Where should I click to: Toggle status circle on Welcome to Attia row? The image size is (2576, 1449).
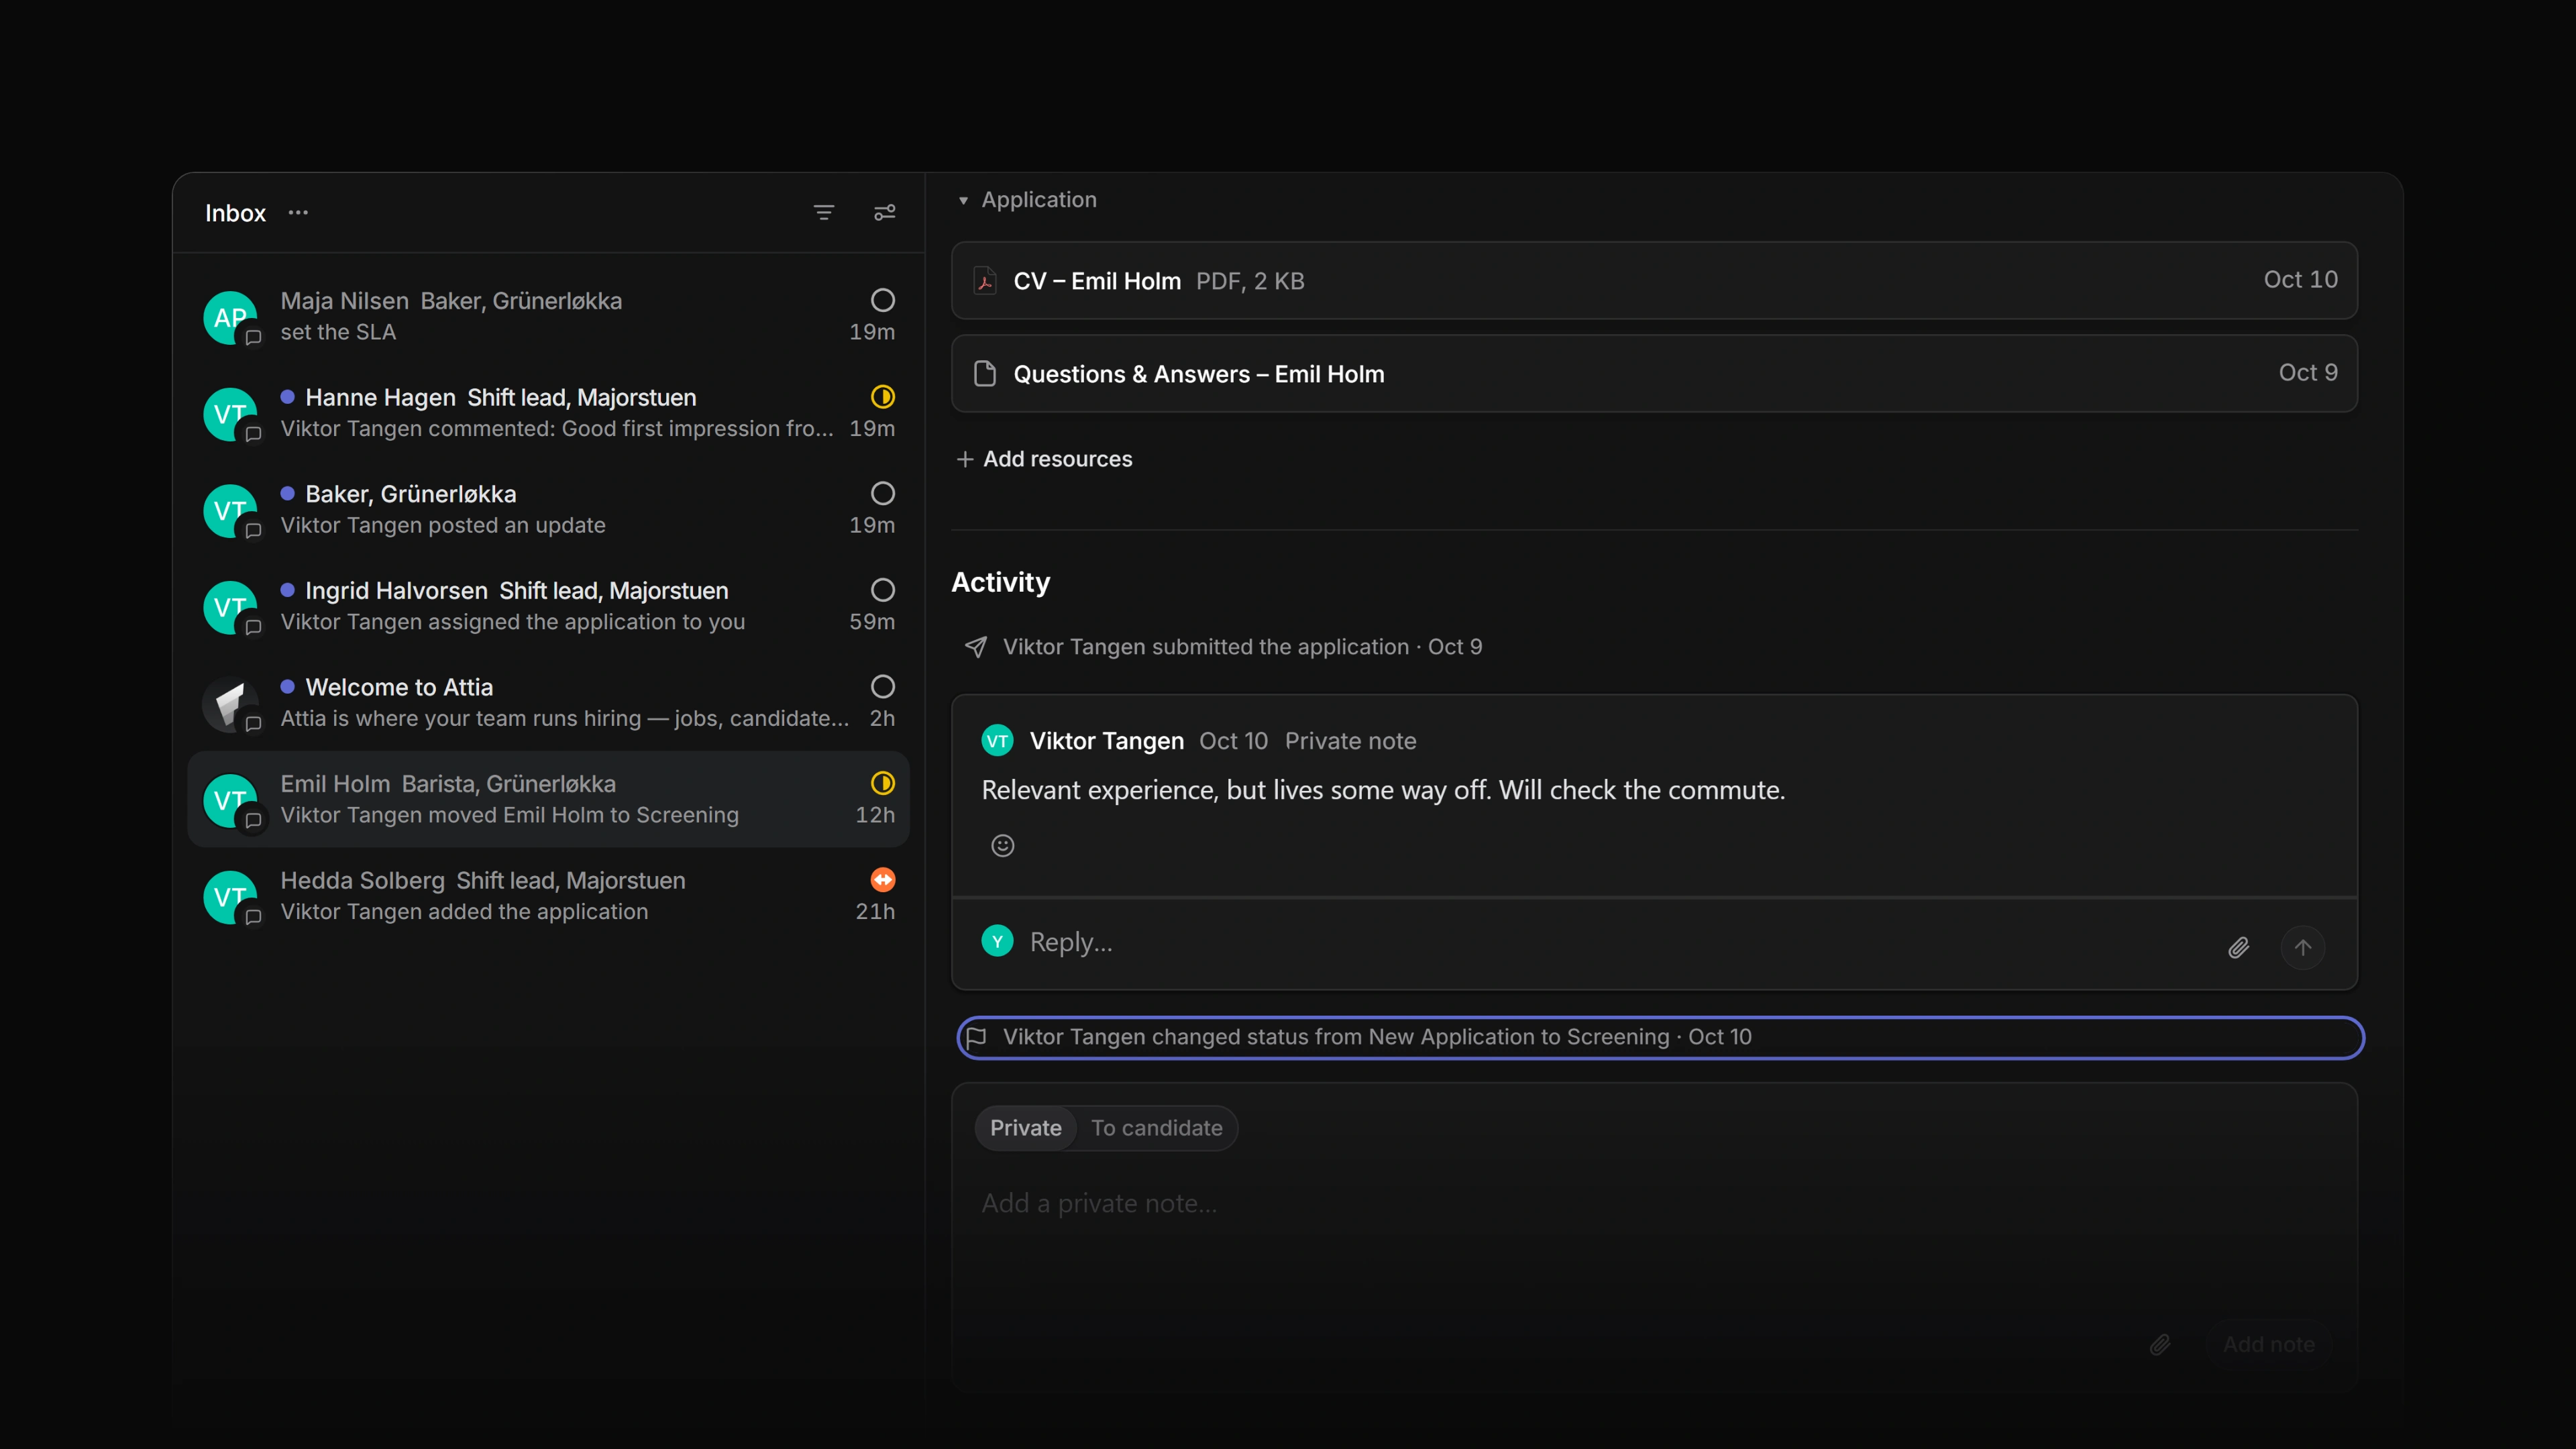click(x=883, y=687)
